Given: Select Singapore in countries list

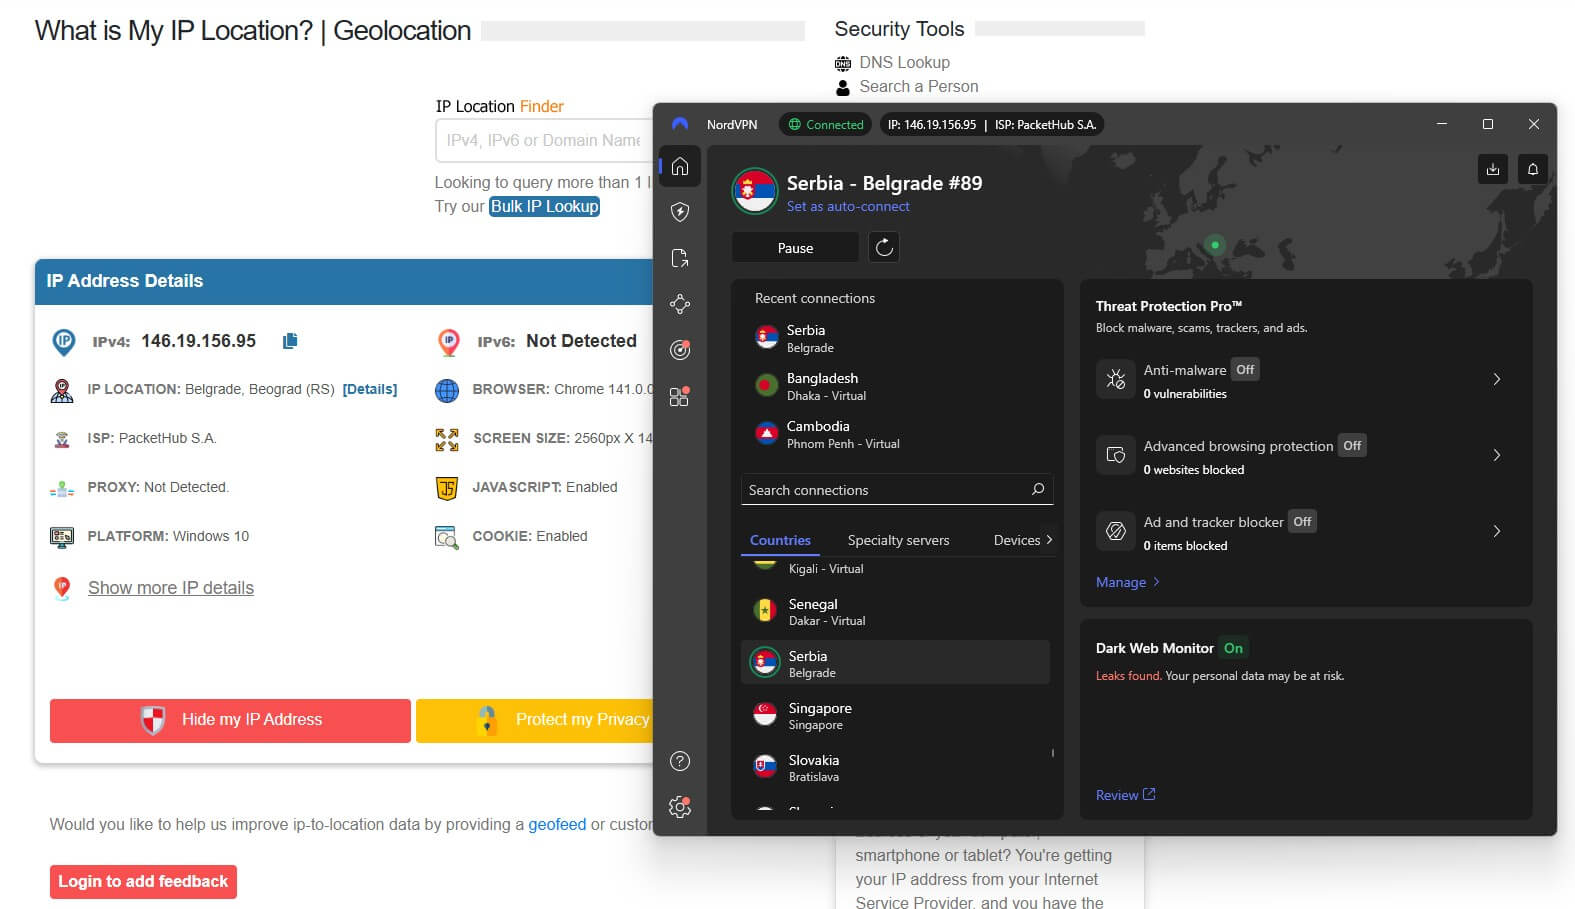Looking at the screenshot, I should point(895,714).
